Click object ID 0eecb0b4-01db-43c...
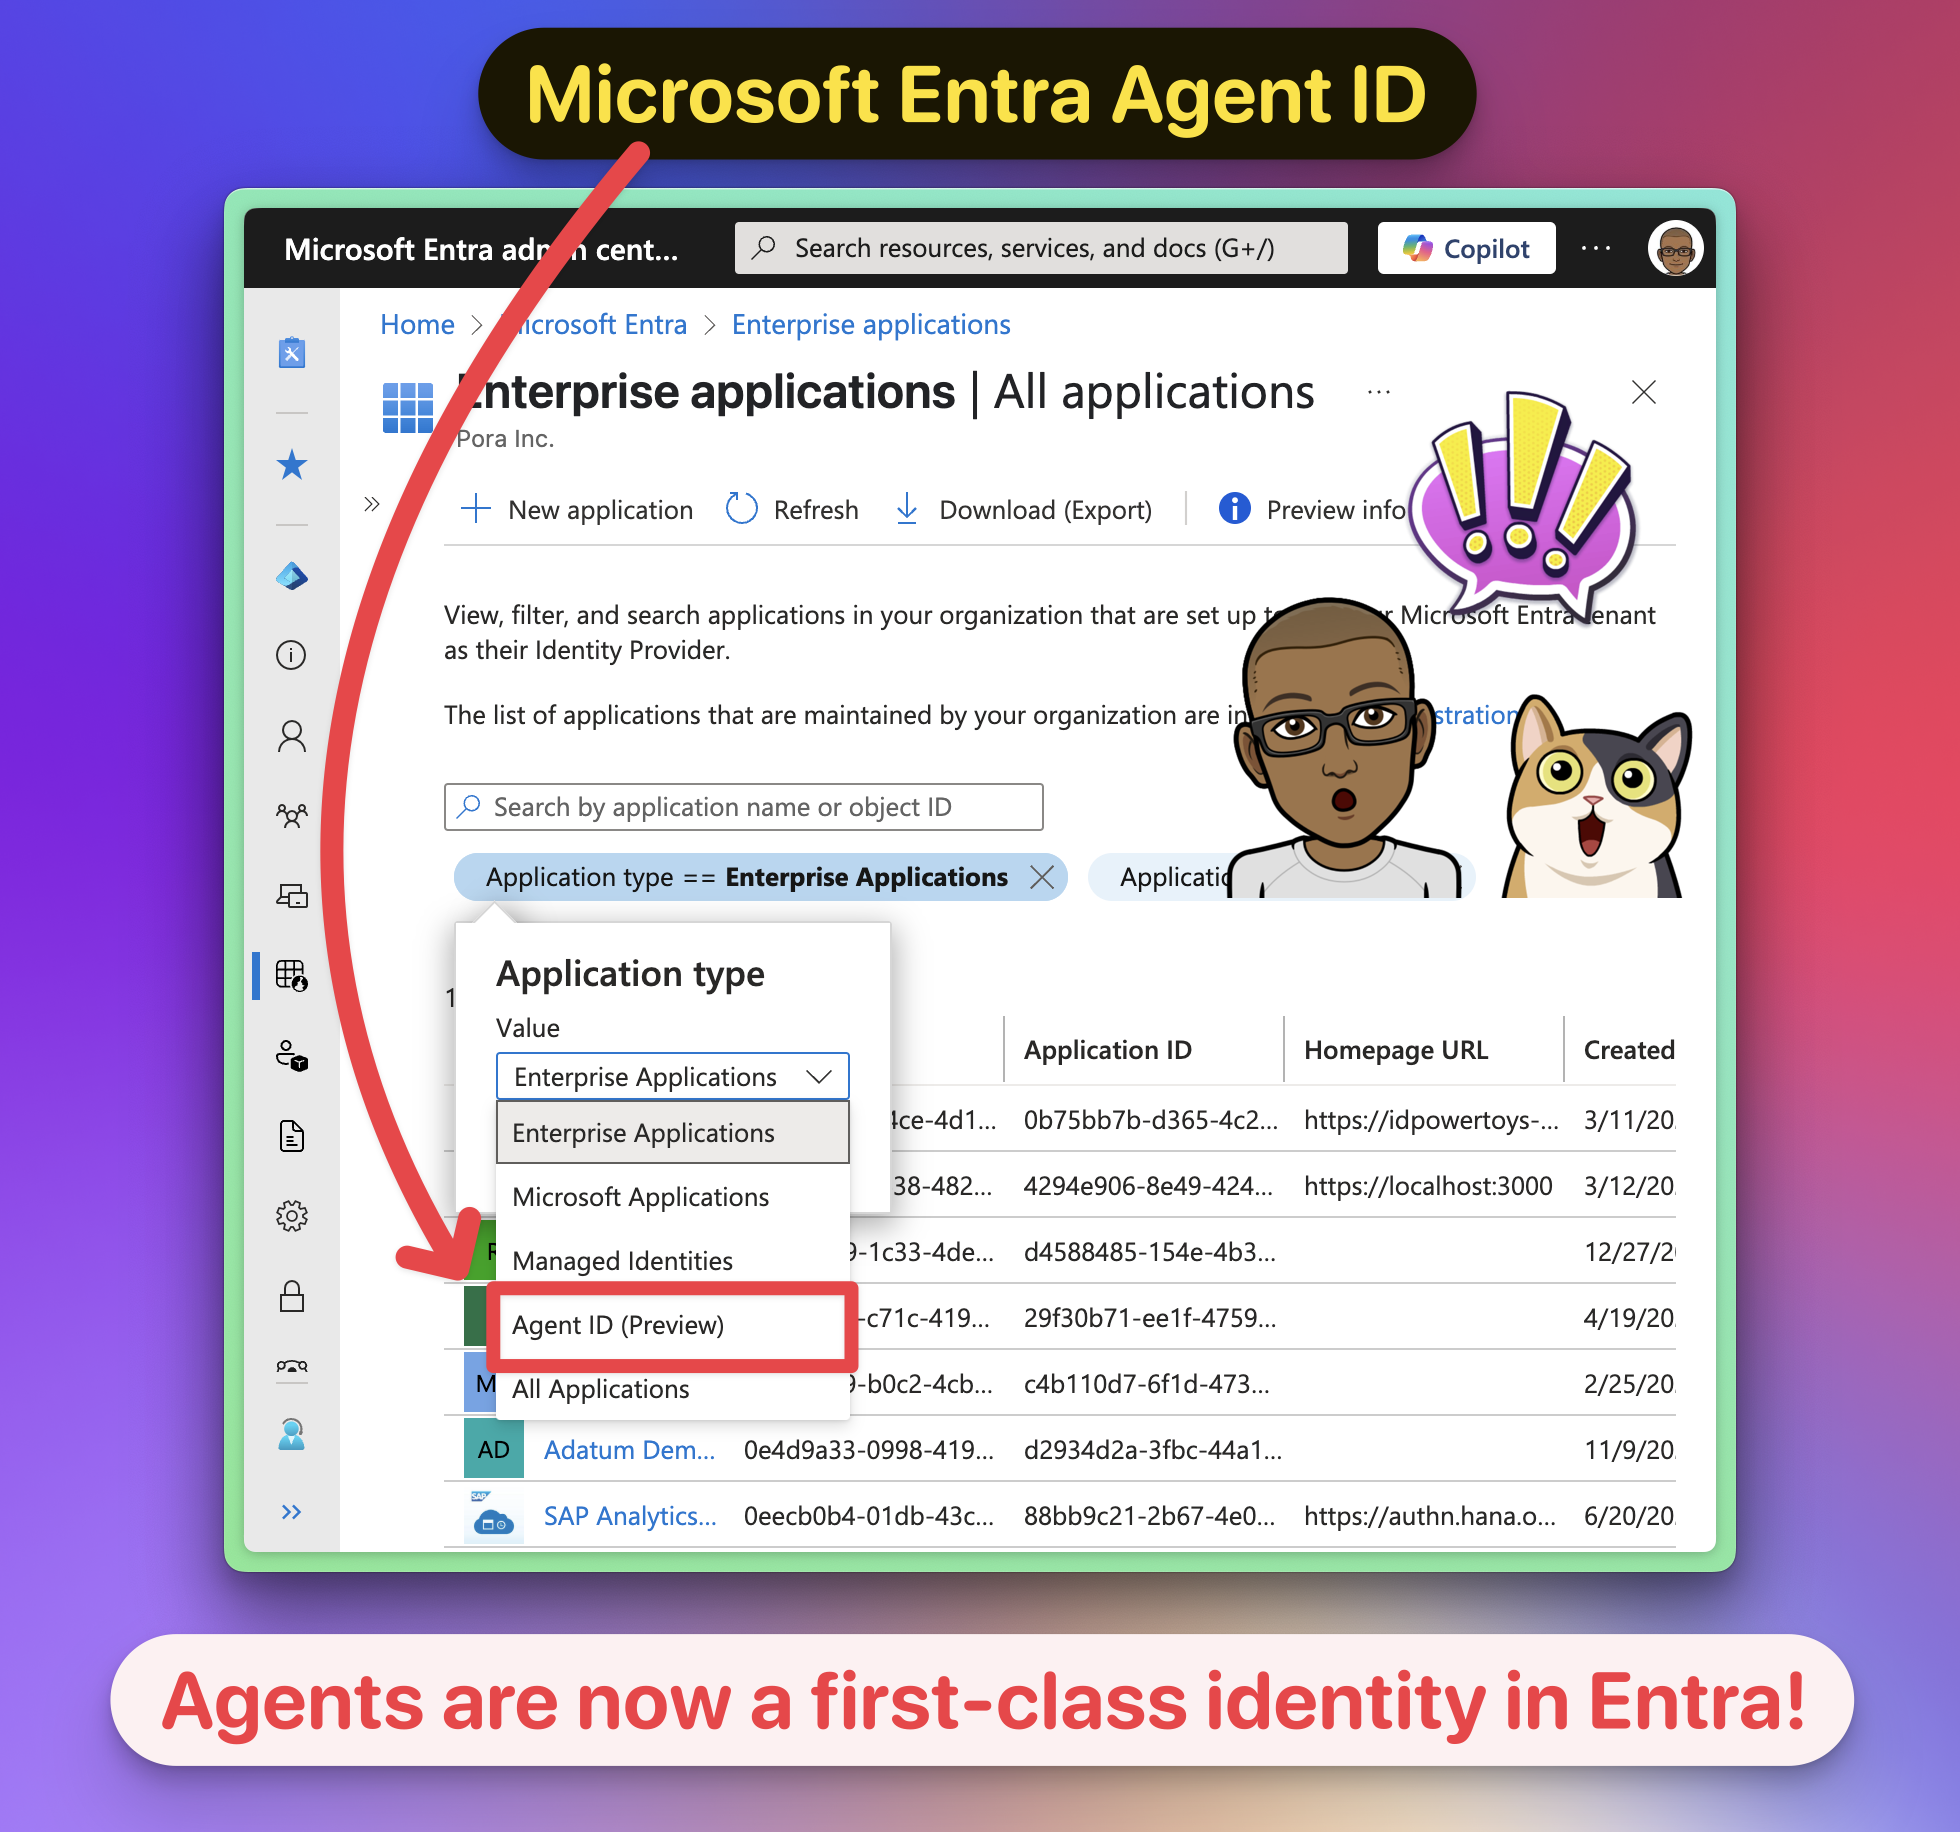 868,1516
